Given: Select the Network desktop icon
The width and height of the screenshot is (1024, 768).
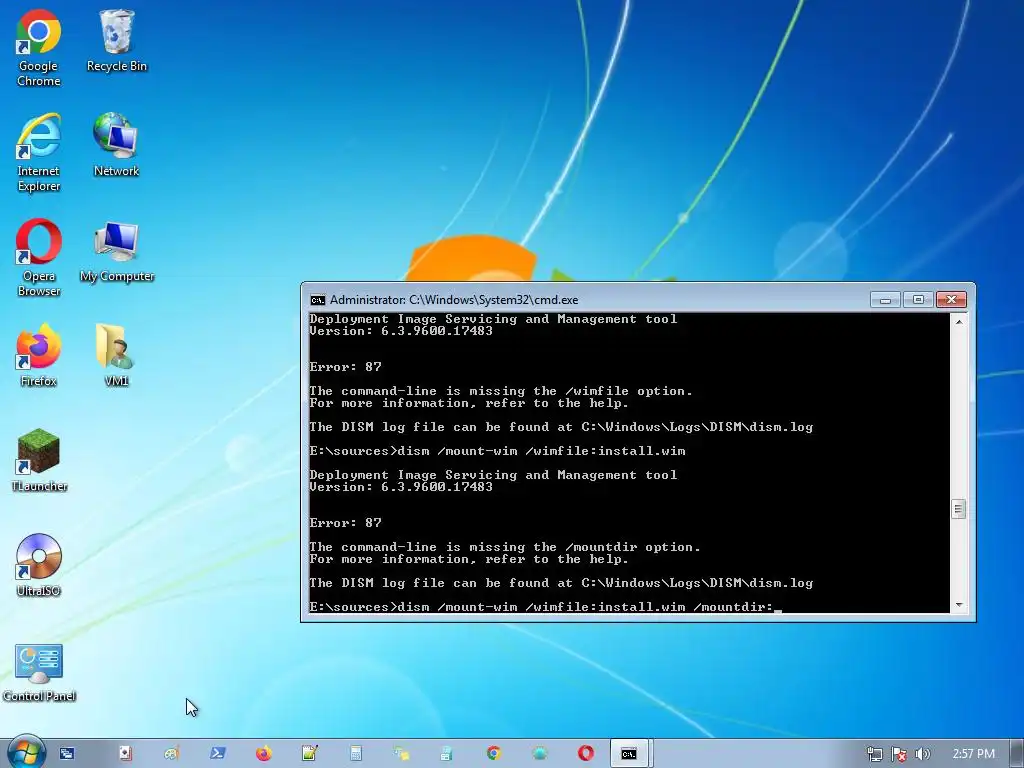Looking at the screenshot, I should 116,145.
